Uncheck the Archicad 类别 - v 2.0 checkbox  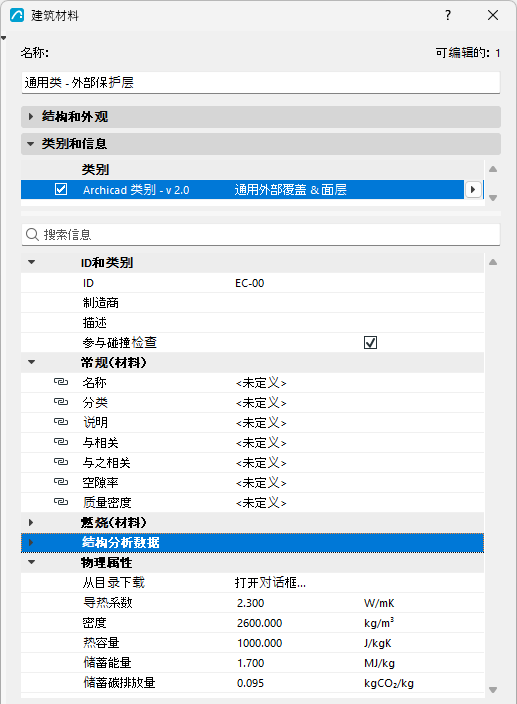point(61,189)
